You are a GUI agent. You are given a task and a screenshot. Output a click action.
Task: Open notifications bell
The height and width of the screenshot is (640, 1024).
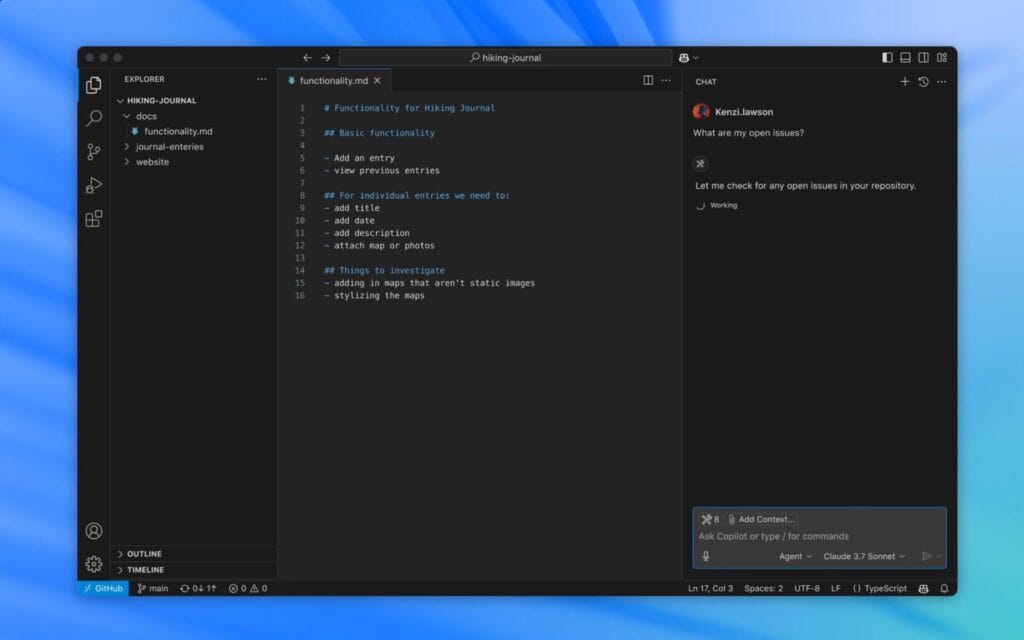pos(944,588)
